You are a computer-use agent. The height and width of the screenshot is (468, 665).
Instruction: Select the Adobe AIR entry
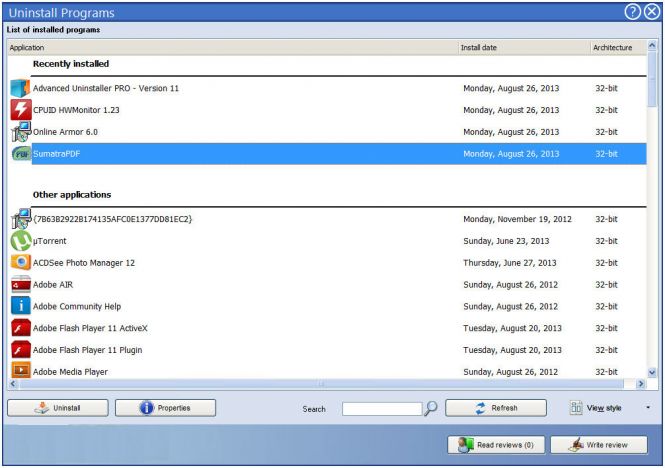click(x=53, y=285)
